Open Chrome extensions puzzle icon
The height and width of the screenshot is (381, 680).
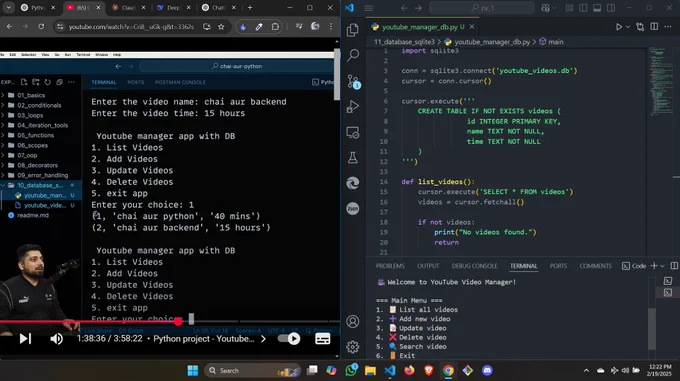tap(275, 26)
